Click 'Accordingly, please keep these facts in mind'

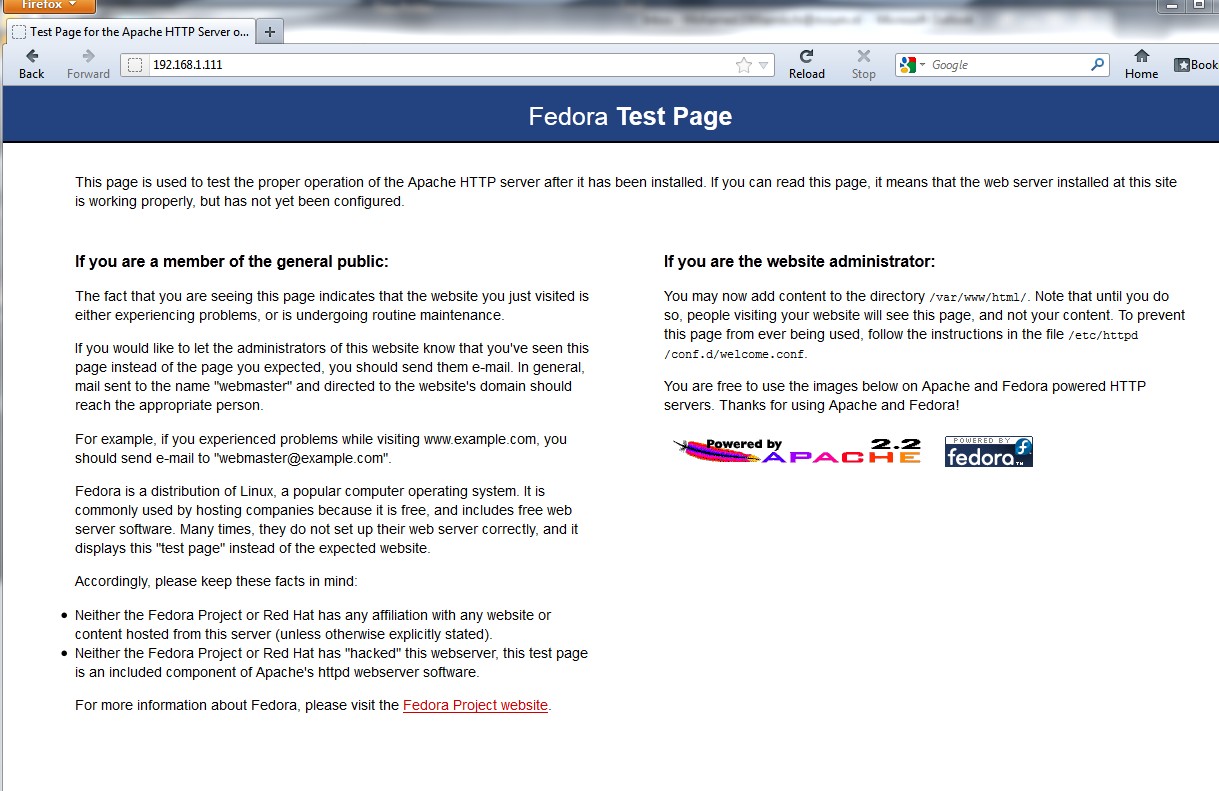click(x=216, y=581)
